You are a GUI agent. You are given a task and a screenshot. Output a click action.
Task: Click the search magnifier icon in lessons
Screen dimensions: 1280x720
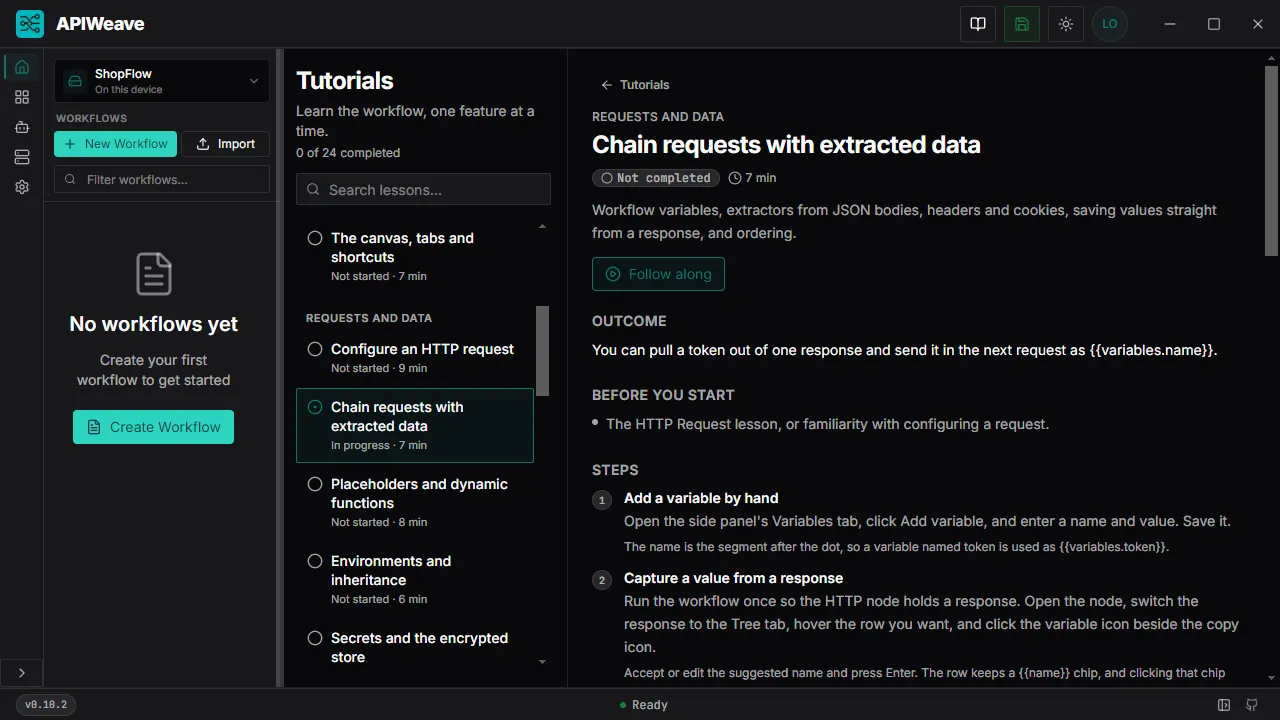tap(314, 189)
